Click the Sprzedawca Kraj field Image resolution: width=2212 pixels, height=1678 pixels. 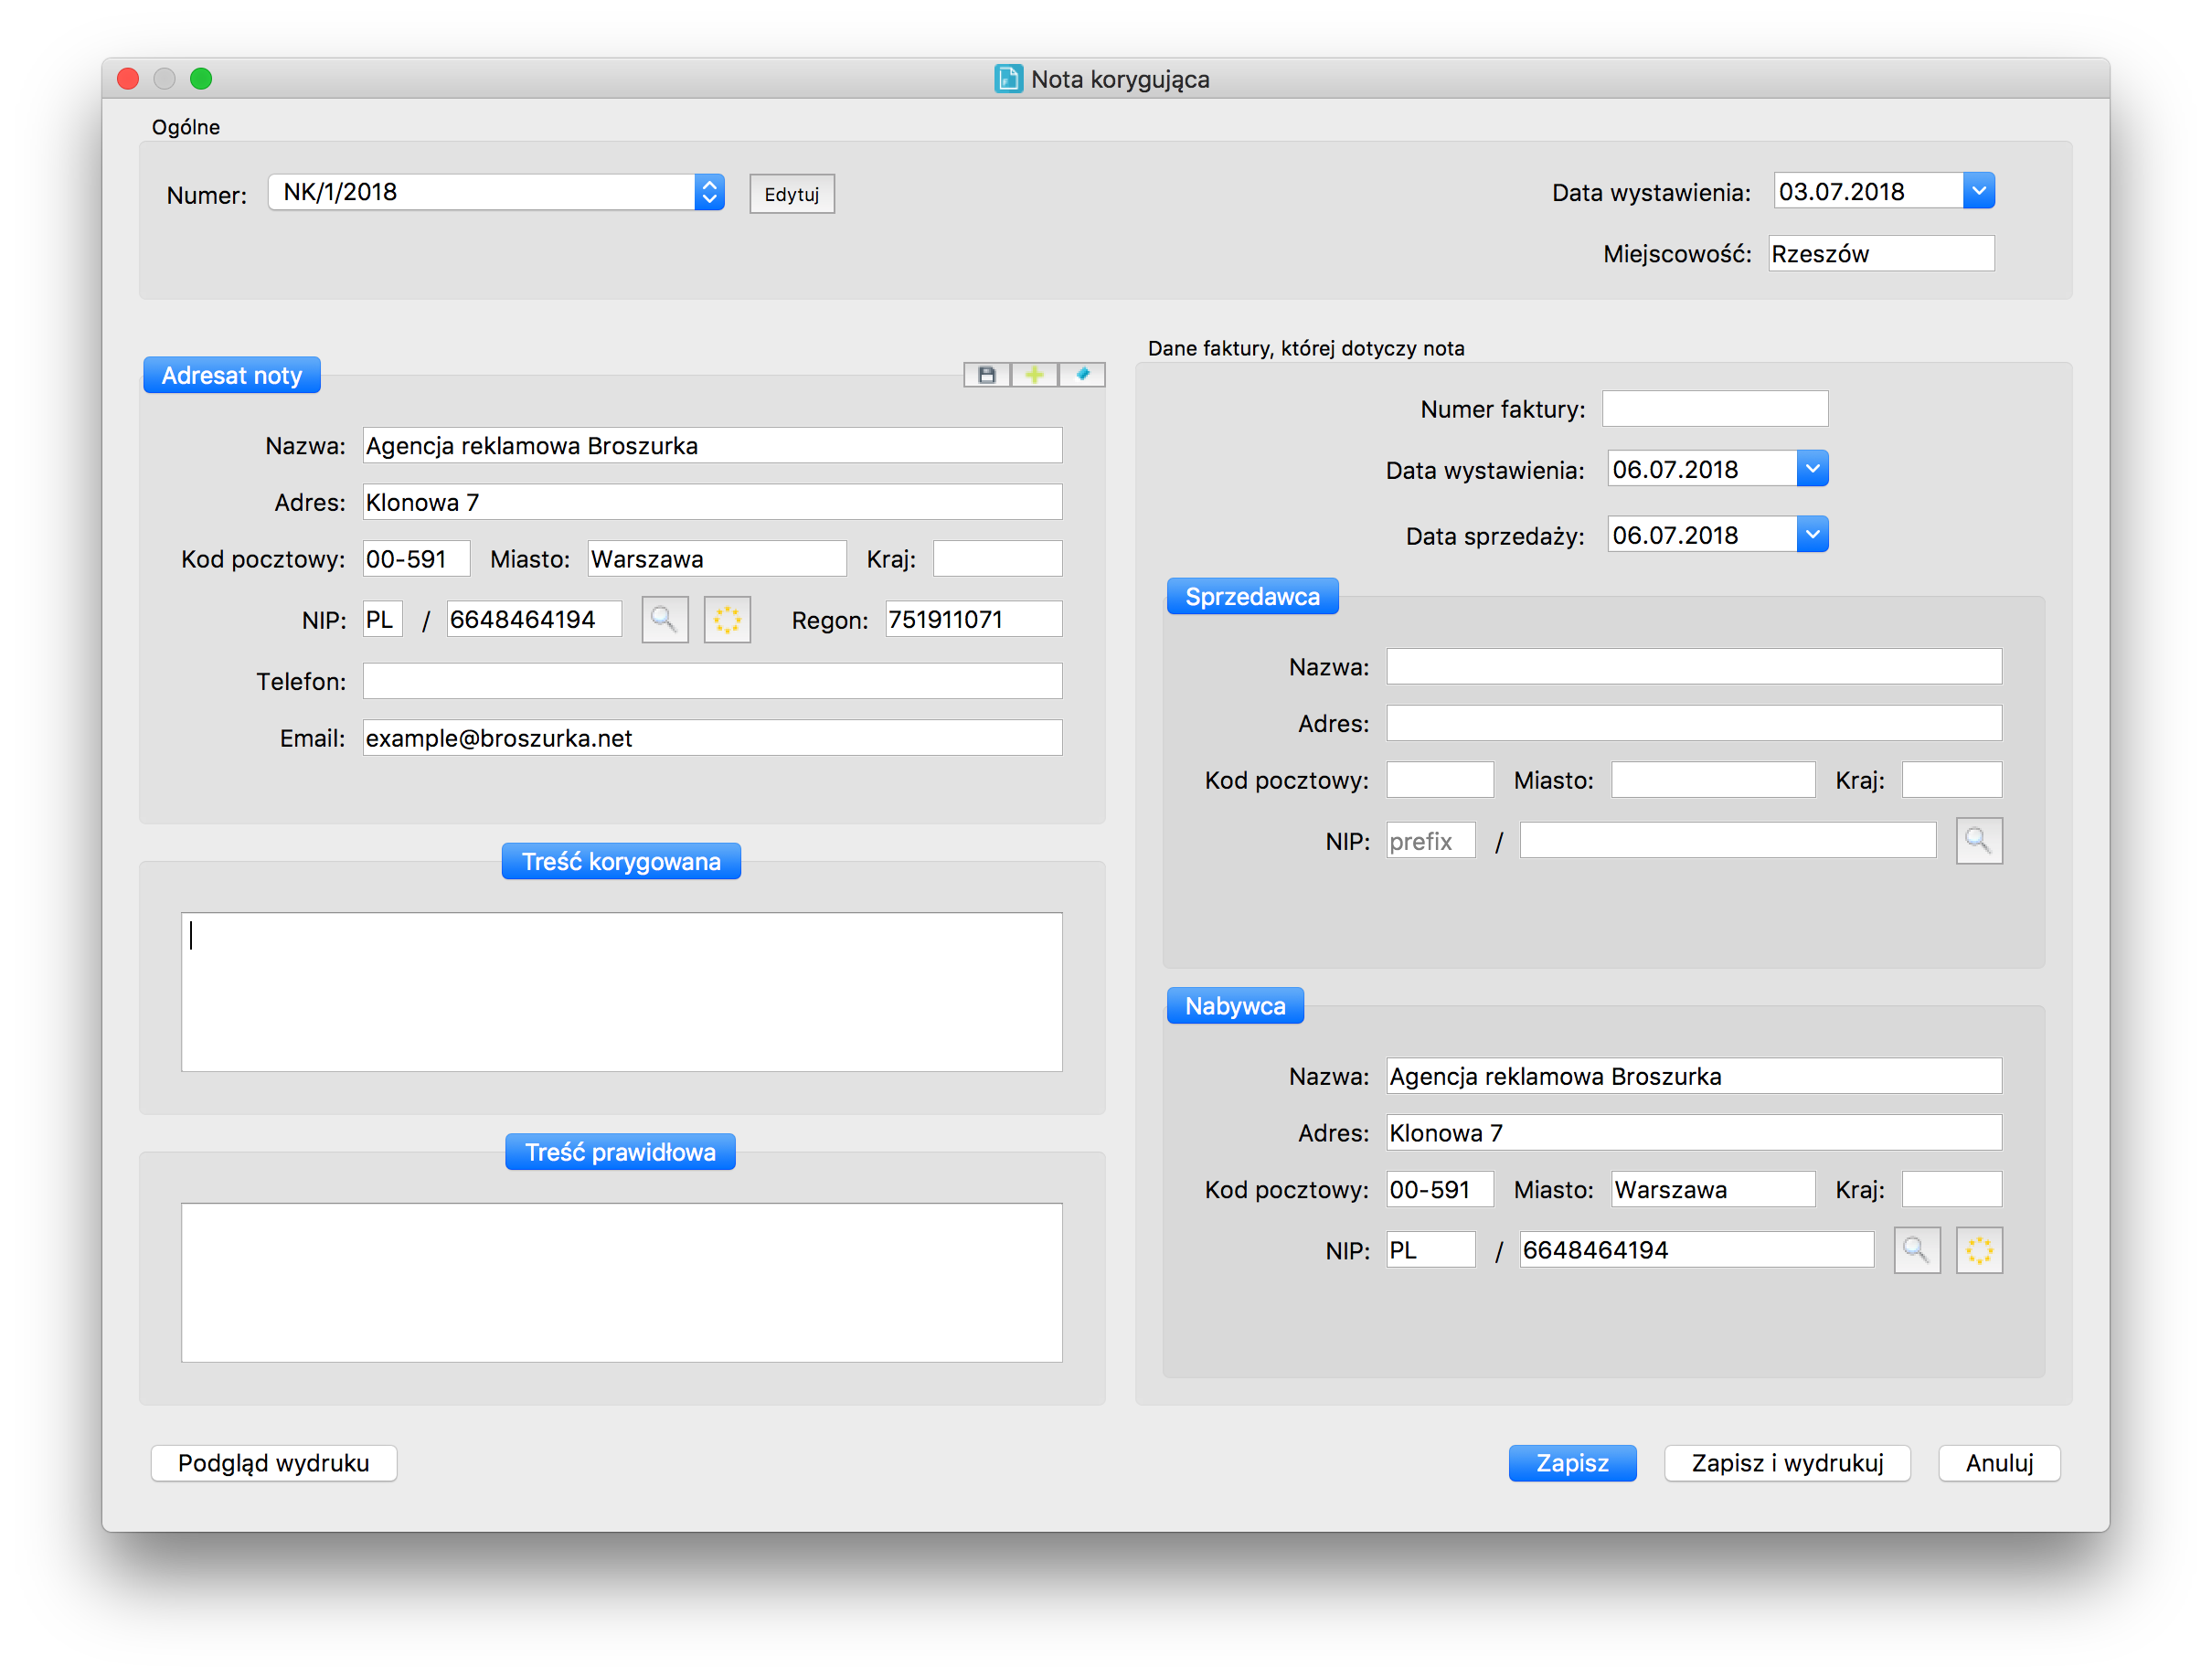(1952, 780)
